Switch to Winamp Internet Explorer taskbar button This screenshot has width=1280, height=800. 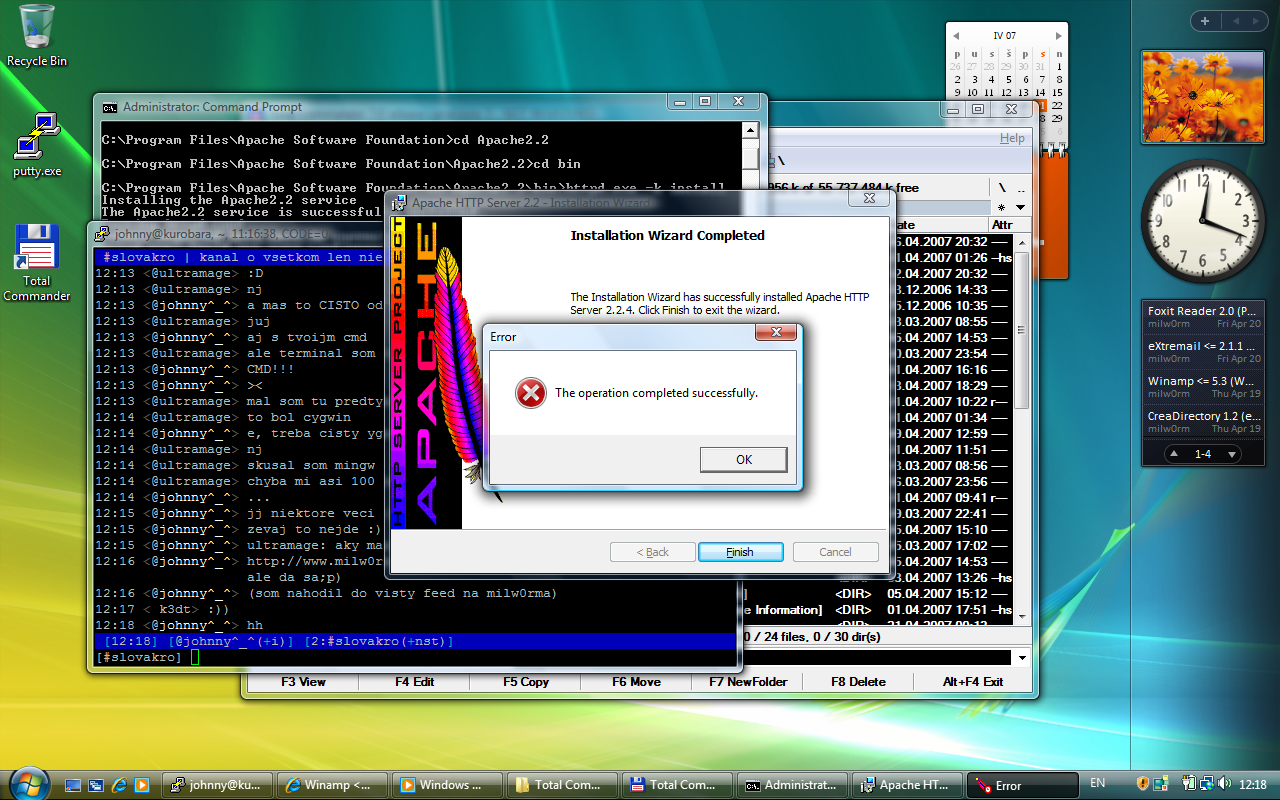(x=332, y=785)
